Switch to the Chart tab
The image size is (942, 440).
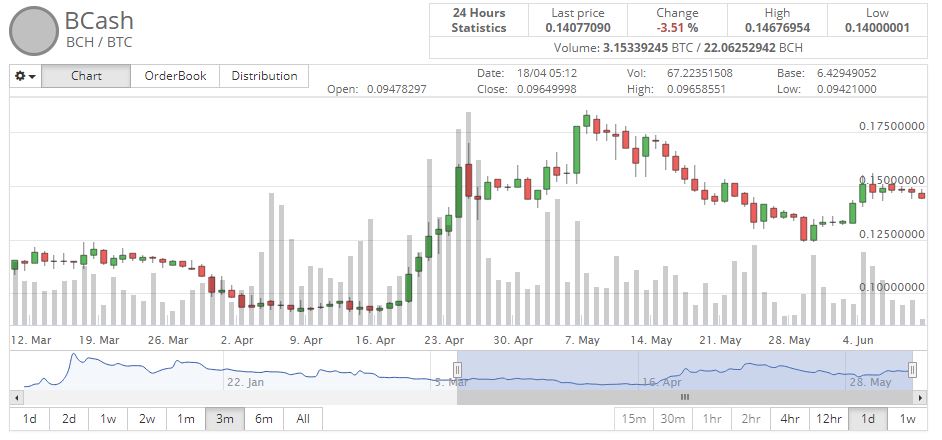click(x=86, y=76)
